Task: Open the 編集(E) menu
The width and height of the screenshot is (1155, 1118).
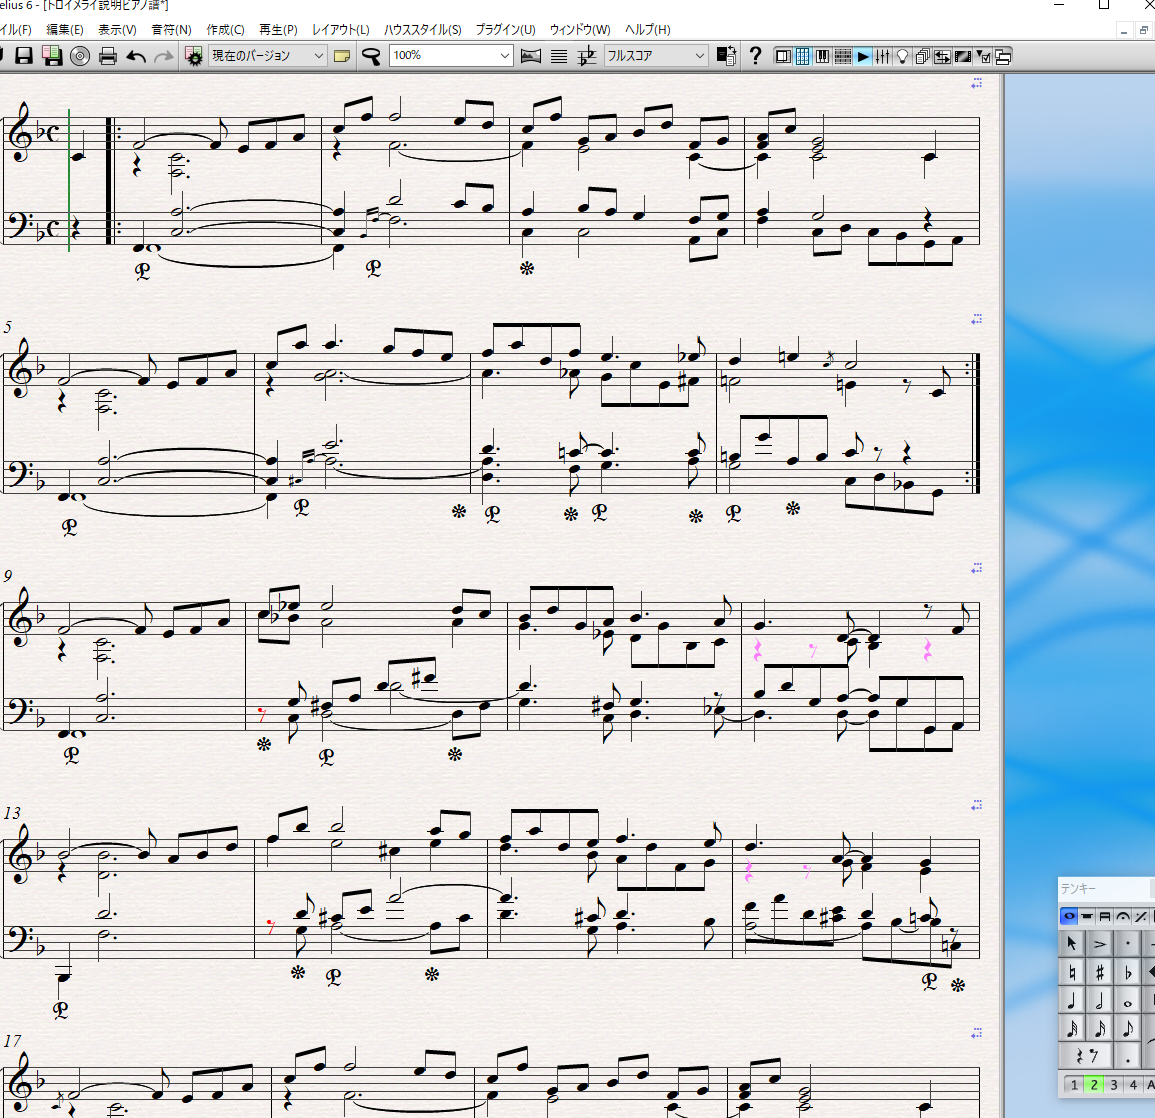Action: pyautogui.click(x=65, y=29)
